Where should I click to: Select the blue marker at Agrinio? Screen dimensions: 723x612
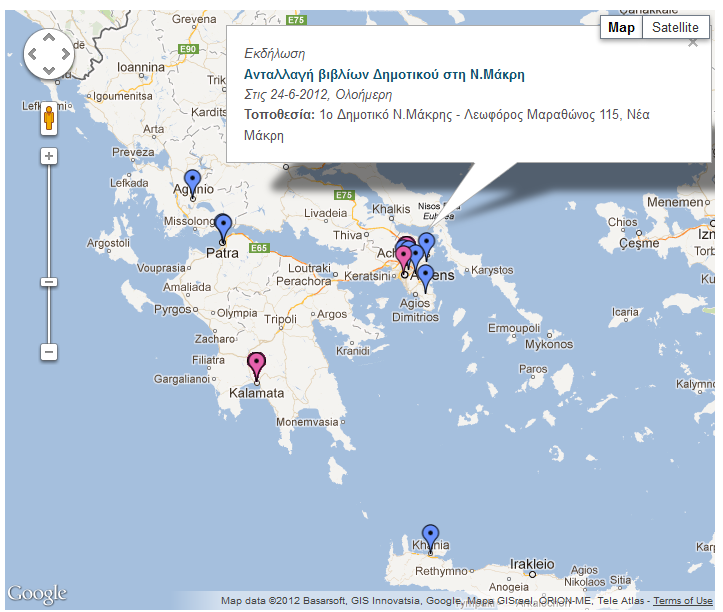point(193,183)
